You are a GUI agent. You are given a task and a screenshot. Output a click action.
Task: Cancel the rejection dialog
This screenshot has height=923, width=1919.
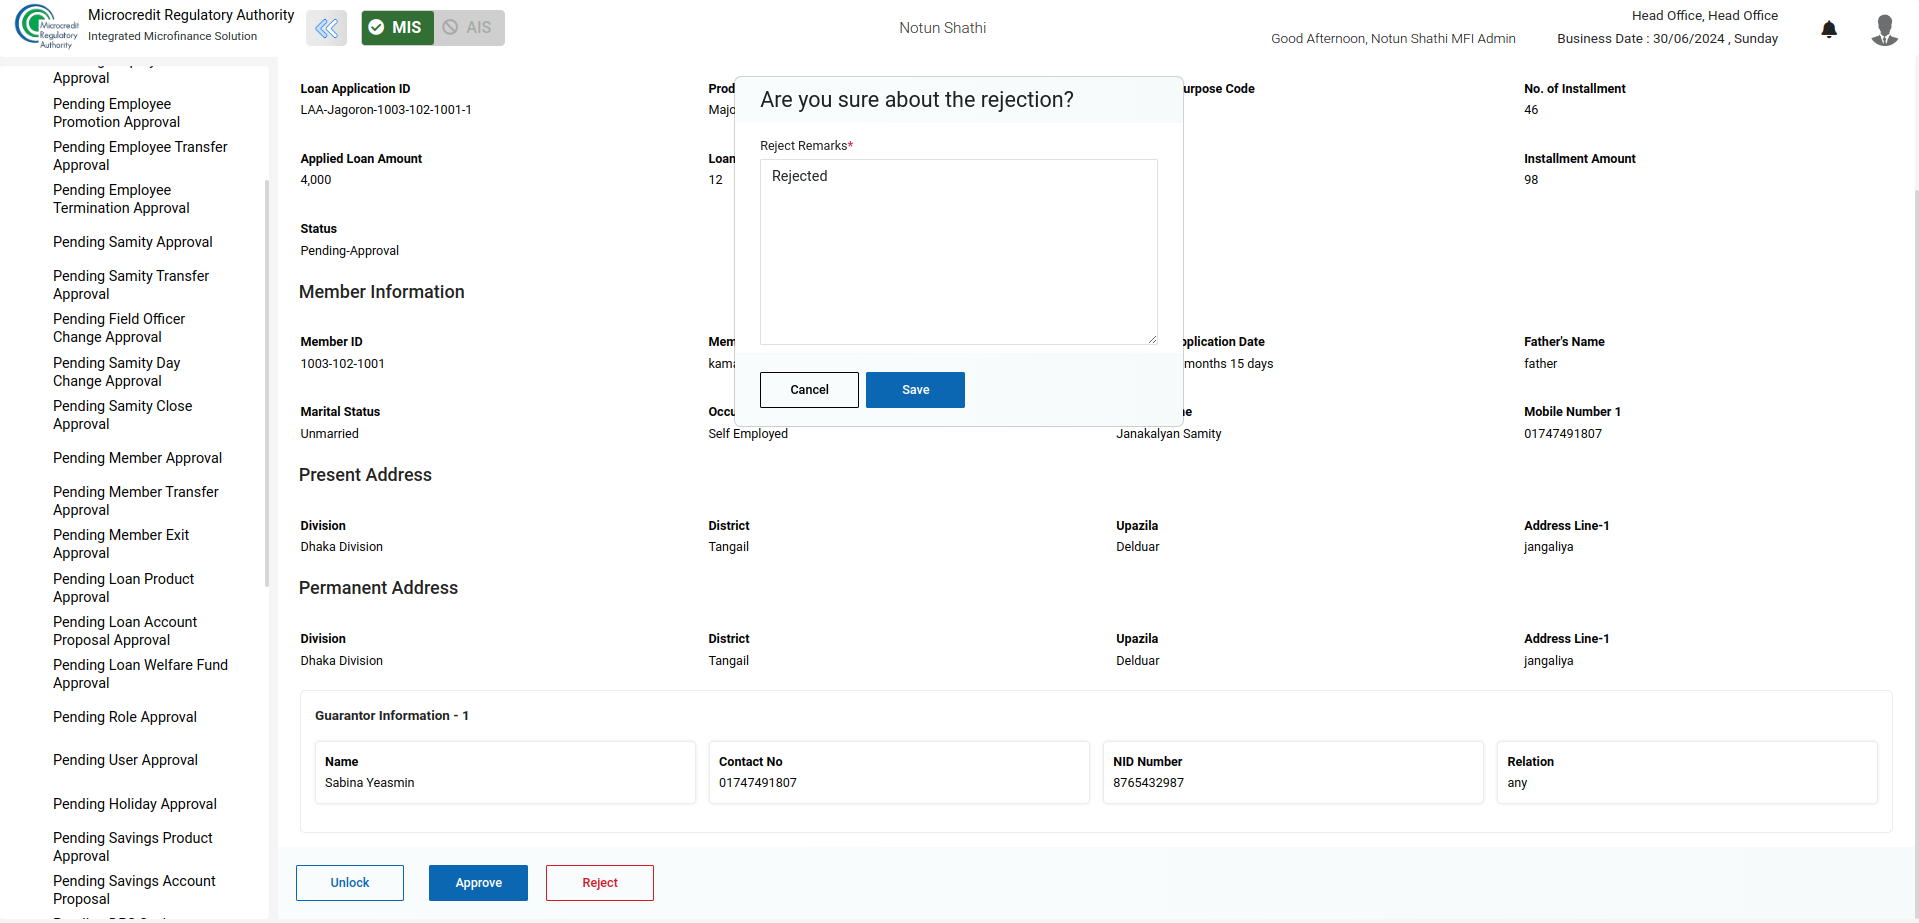point(808,390)
